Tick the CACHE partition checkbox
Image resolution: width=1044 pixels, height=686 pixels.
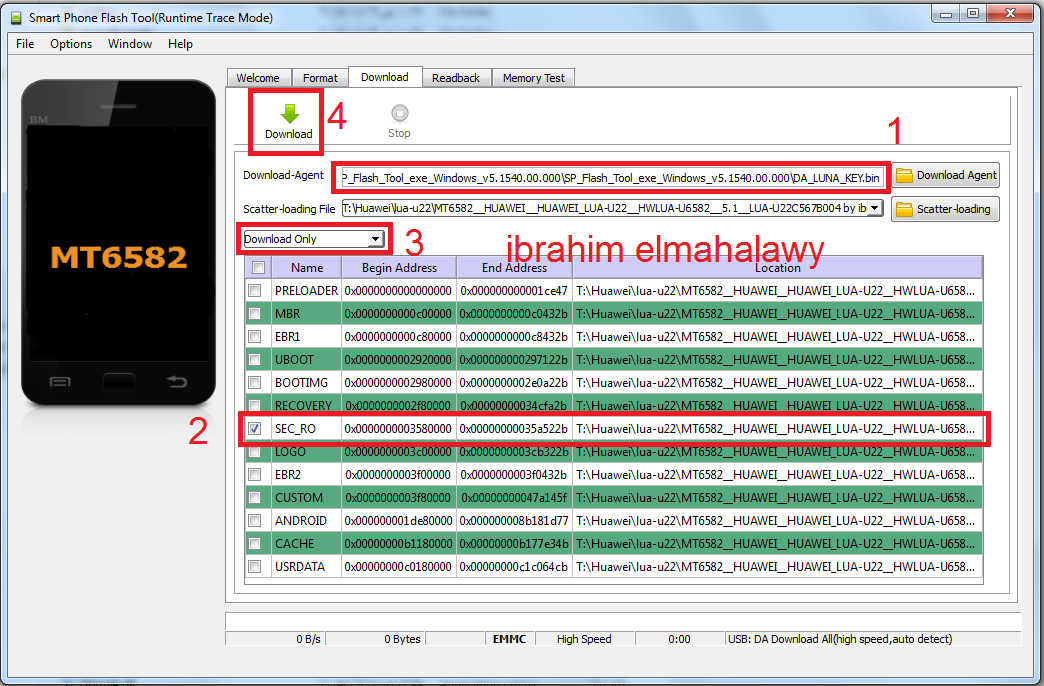pos(254,543)
